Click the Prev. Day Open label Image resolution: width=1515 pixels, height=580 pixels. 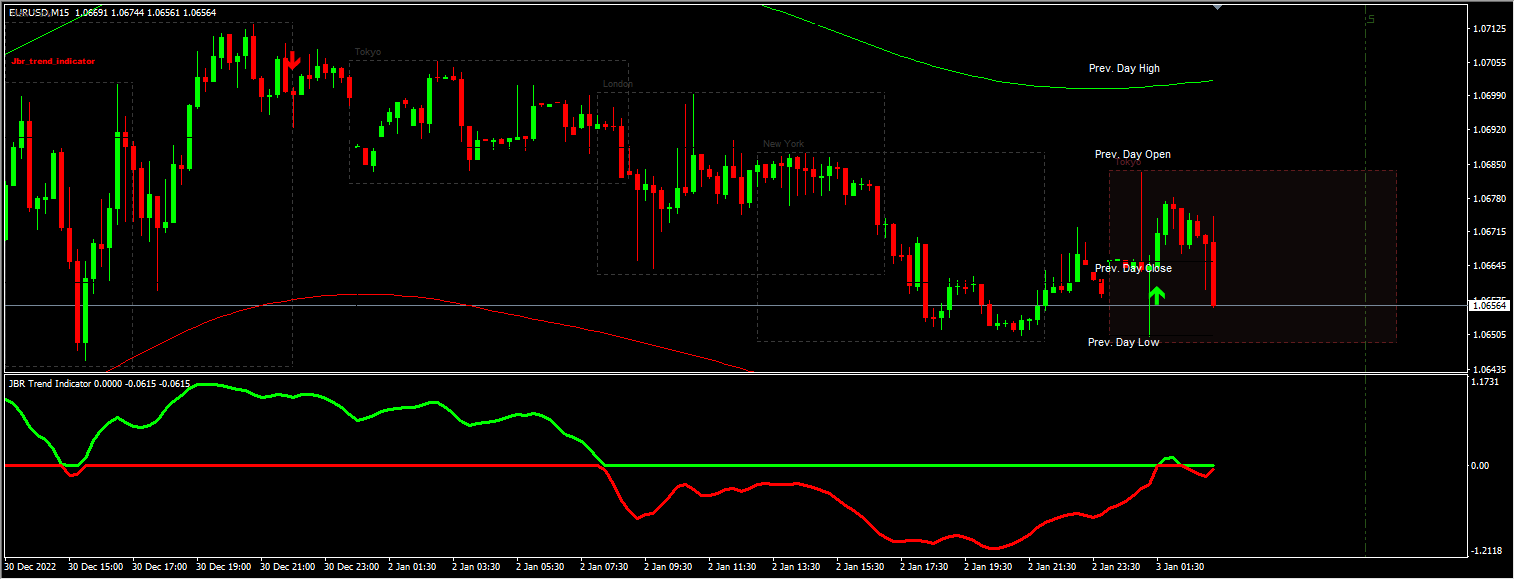(x=1133, y=154)
